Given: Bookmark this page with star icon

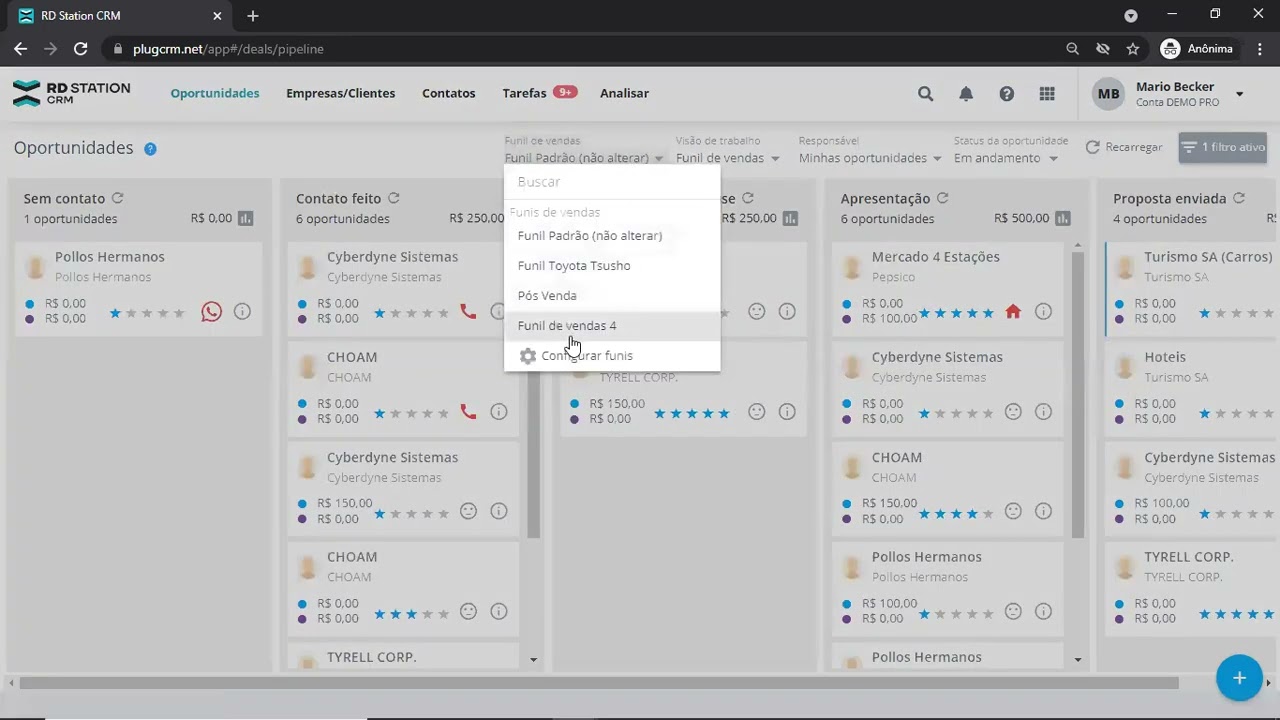Looking at the screenshot, I should (1133, 48).
